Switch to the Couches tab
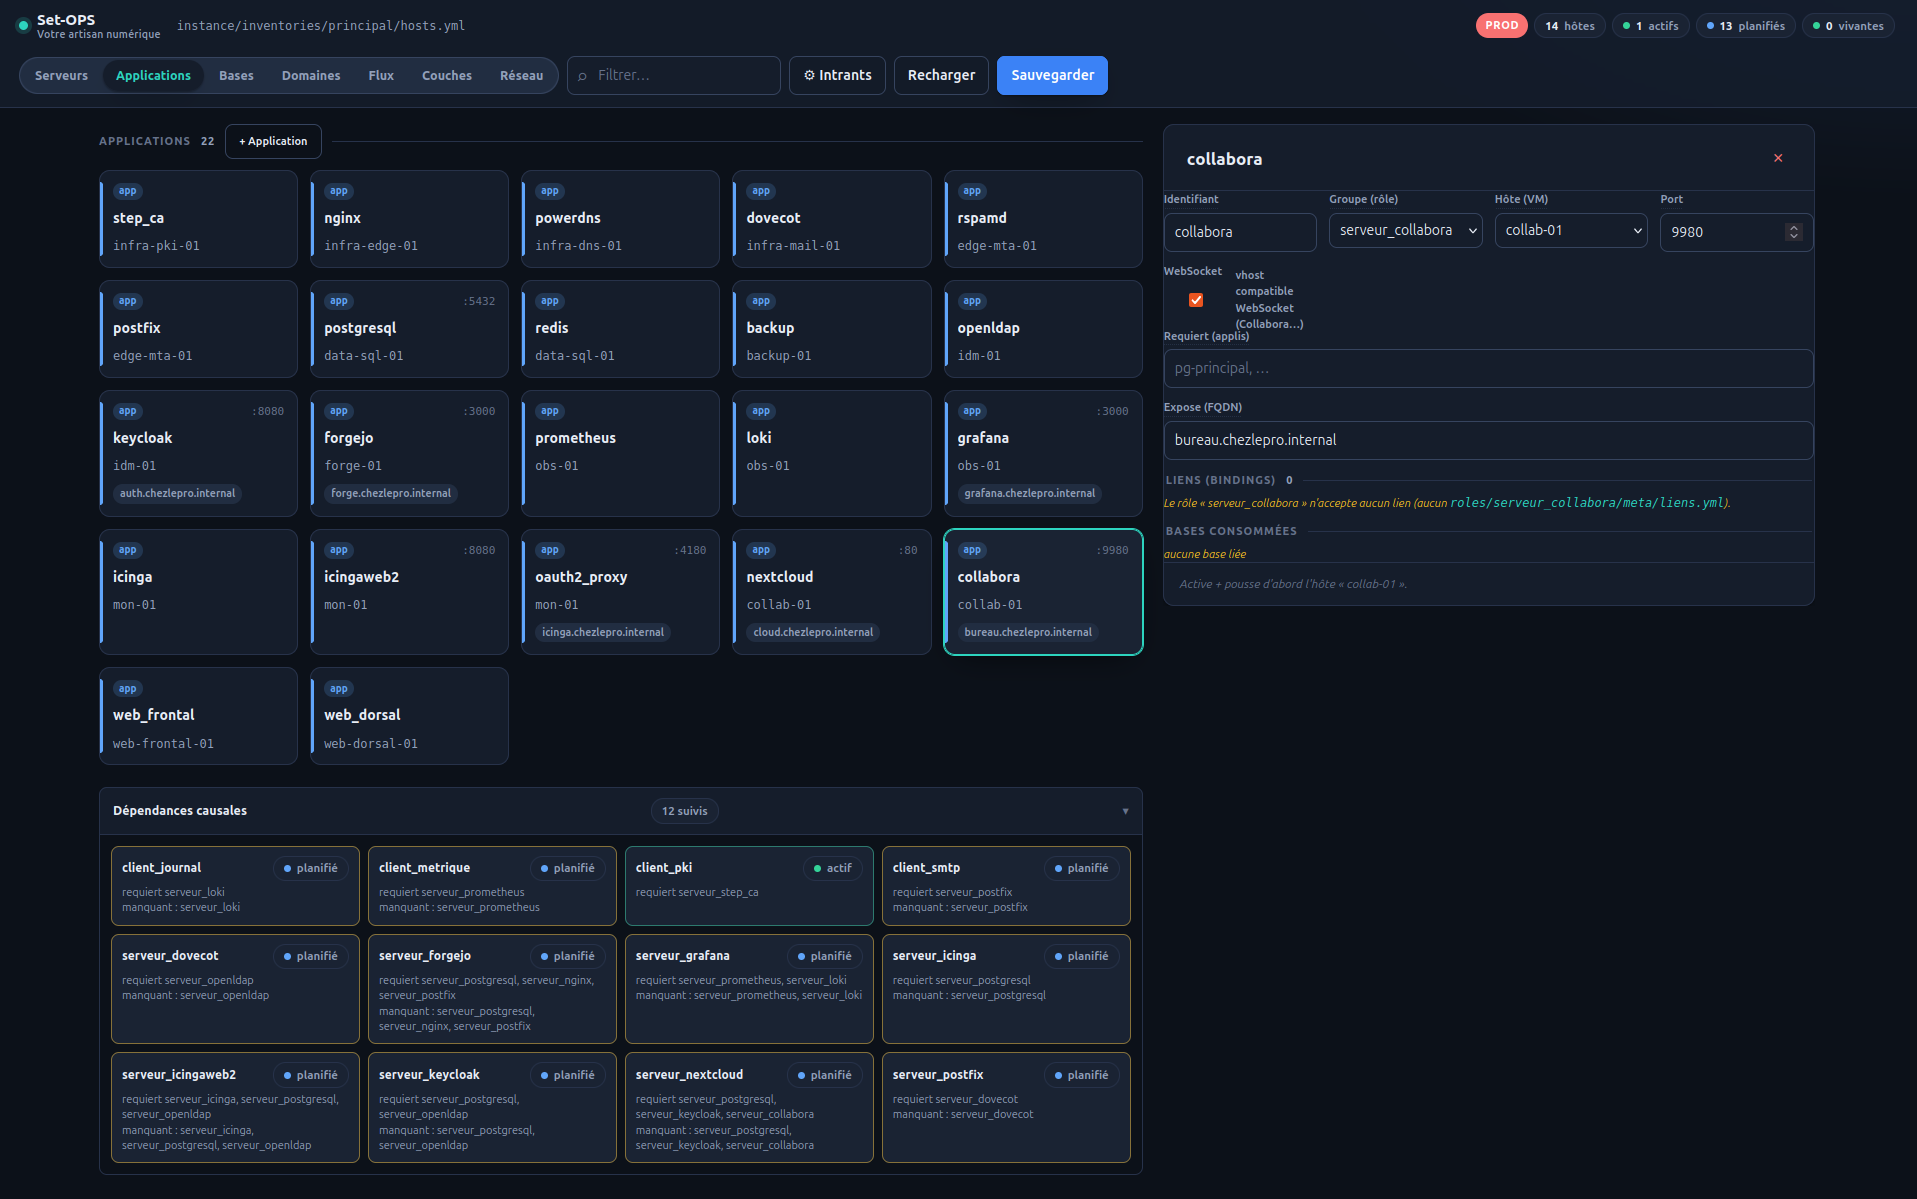1917x1199 pixels. tap(447, 75)
